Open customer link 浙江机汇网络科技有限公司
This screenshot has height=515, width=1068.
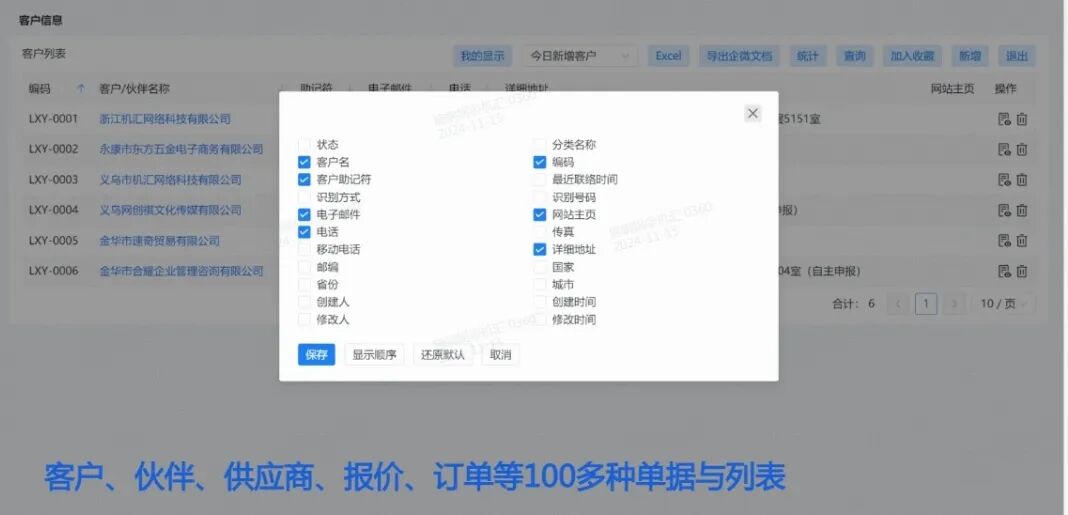(165, 119)
